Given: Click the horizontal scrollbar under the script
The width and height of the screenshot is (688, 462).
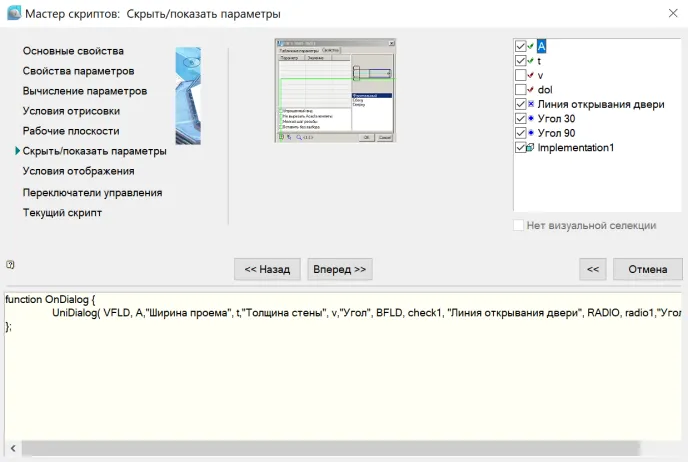Looking at the screenshot, I should 330,448.
